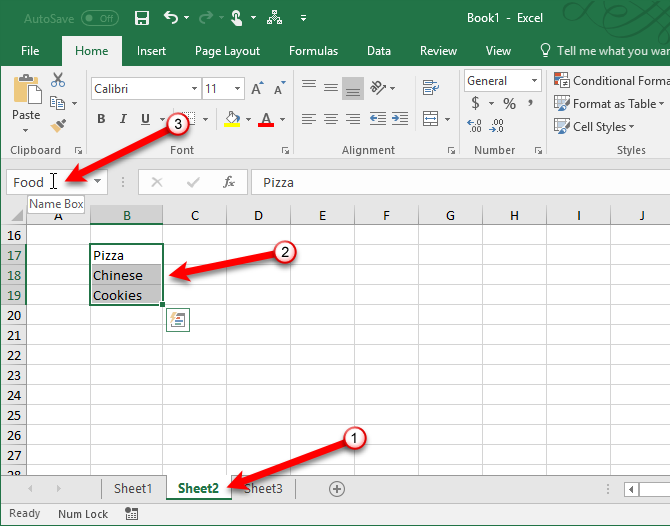
Task: Open the Name Box dropdown arrow
Action: coord(97,182)
